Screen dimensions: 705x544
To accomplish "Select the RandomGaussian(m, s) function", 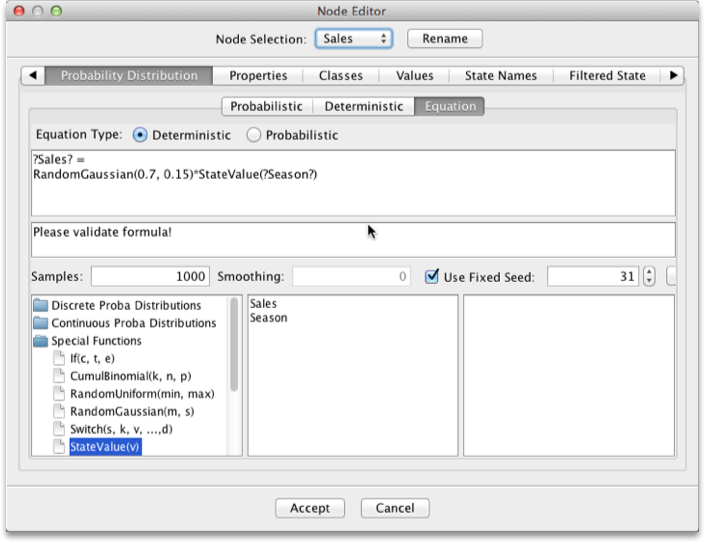I will pyautogui.click(x=132, y=411).
